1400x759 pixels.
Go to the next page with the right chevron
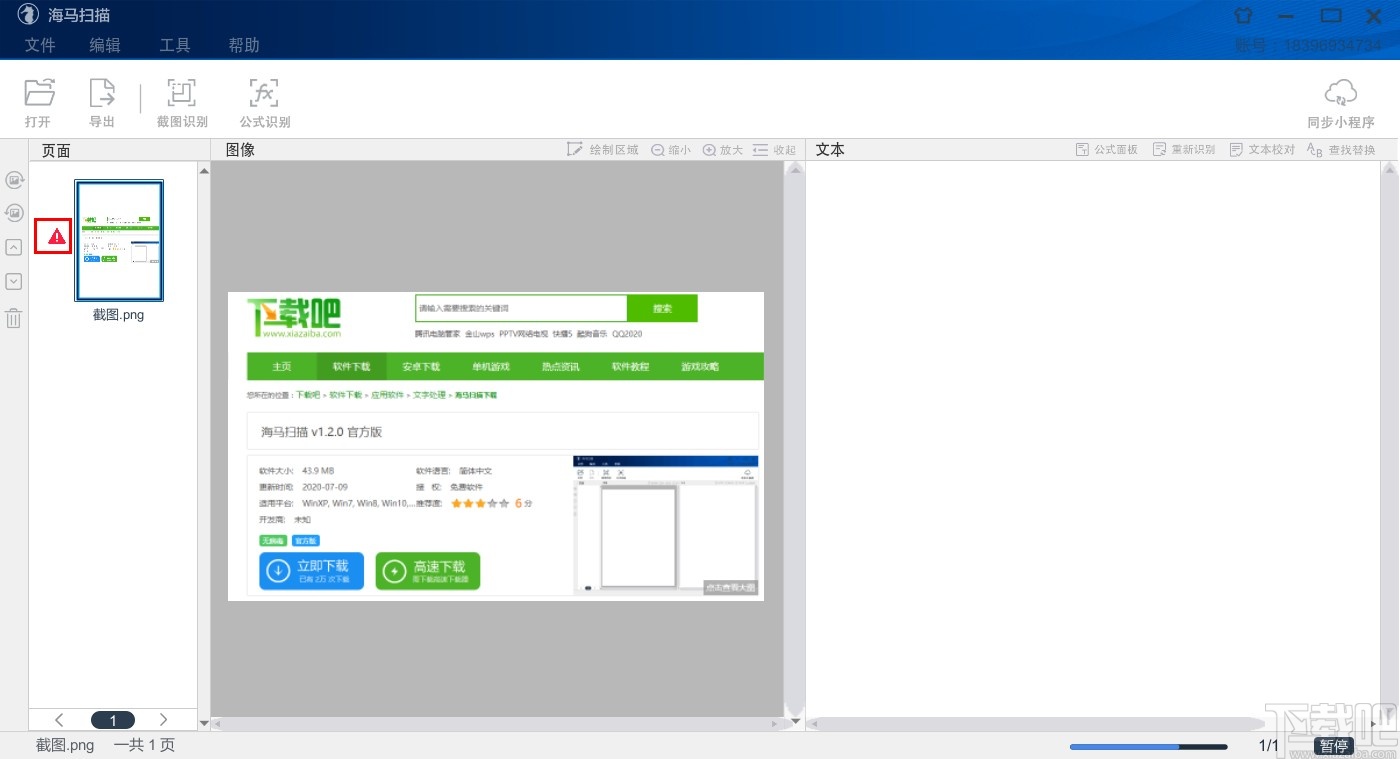(164, 720)
